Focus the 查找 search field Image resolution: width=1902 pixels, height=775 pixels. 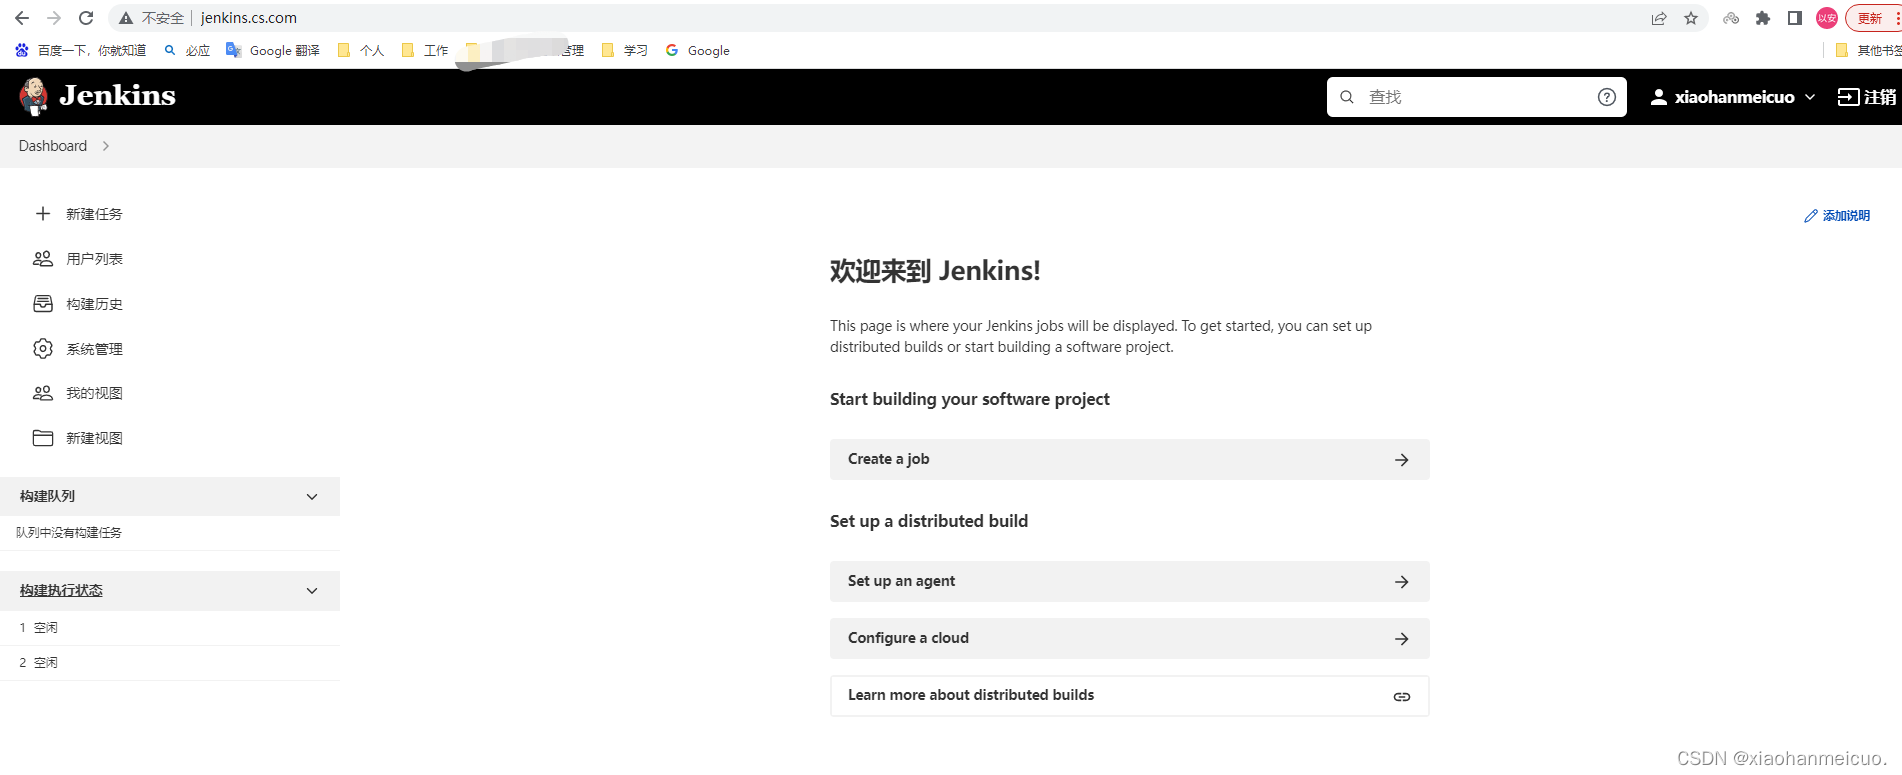point(1476,97)
